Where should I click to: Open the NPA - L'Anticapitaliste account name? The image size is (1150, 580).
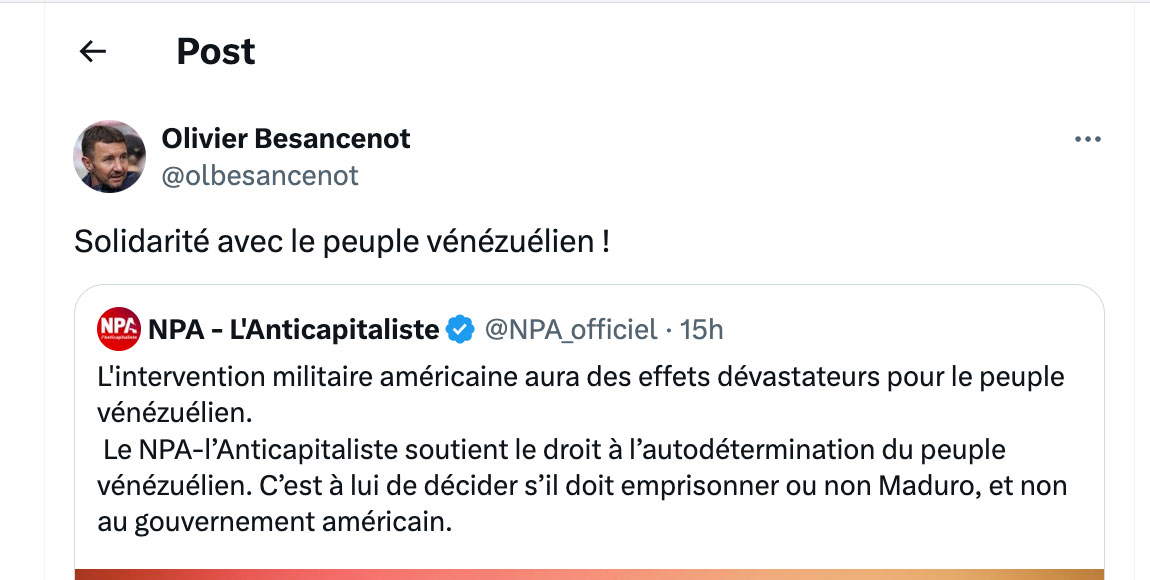294,328
